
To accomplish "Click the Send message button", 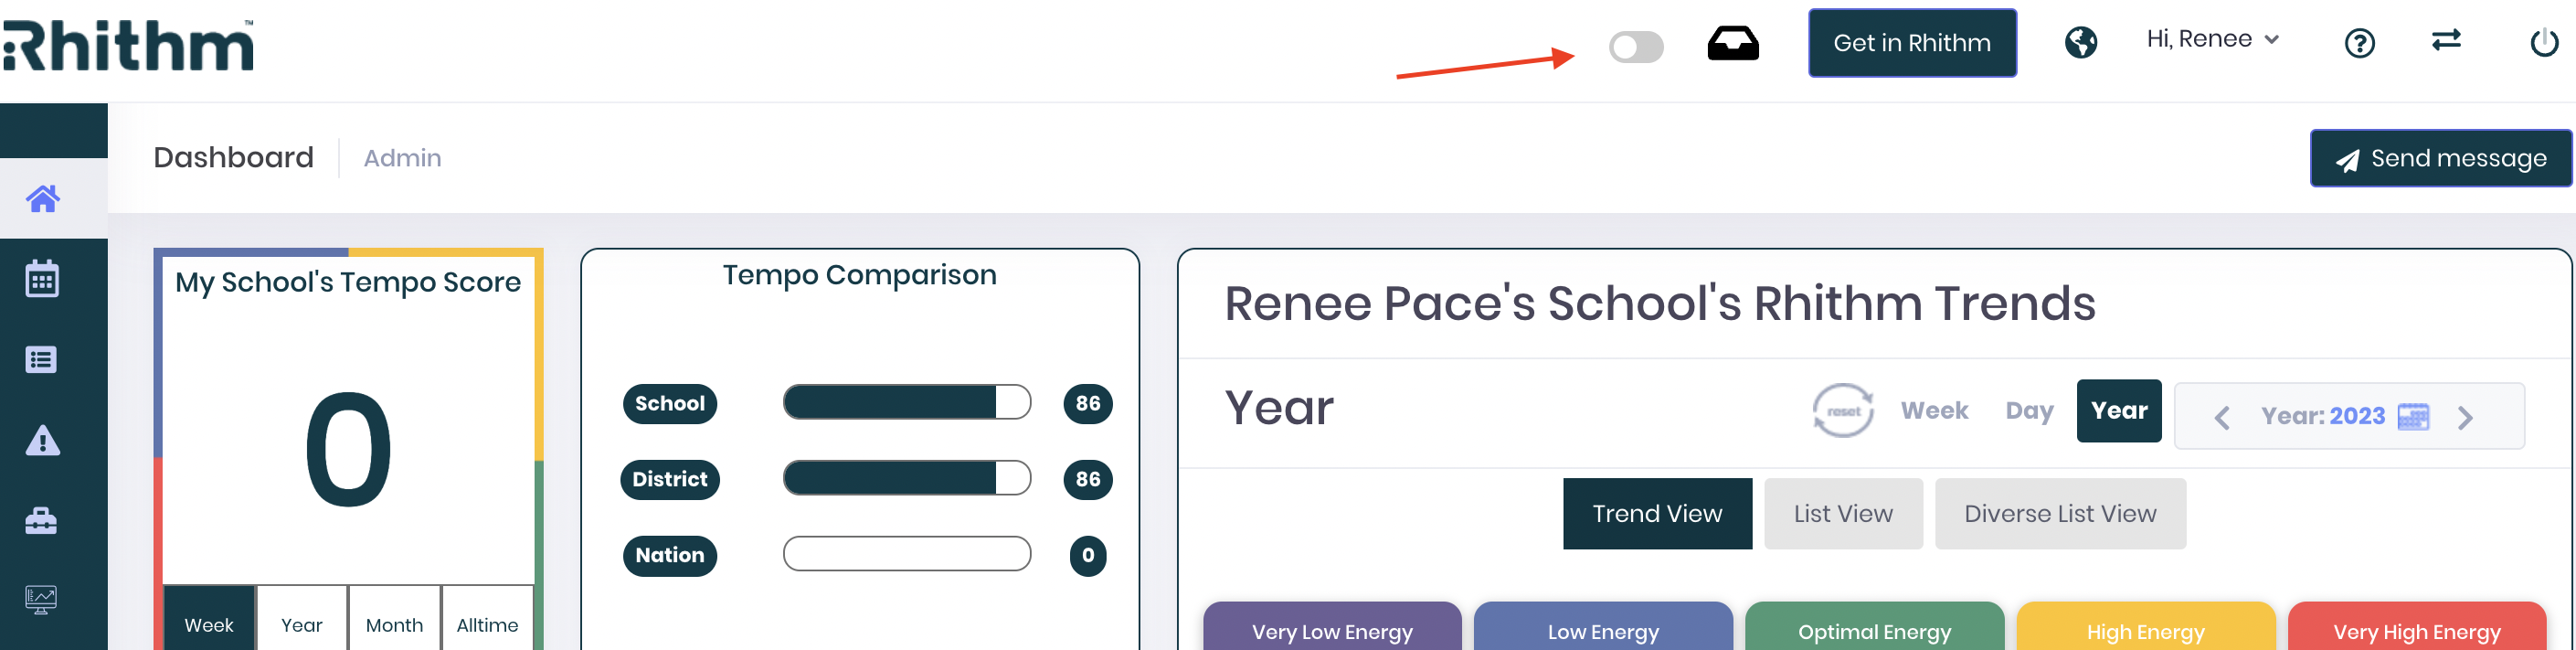I will [x=2440, y=158].
